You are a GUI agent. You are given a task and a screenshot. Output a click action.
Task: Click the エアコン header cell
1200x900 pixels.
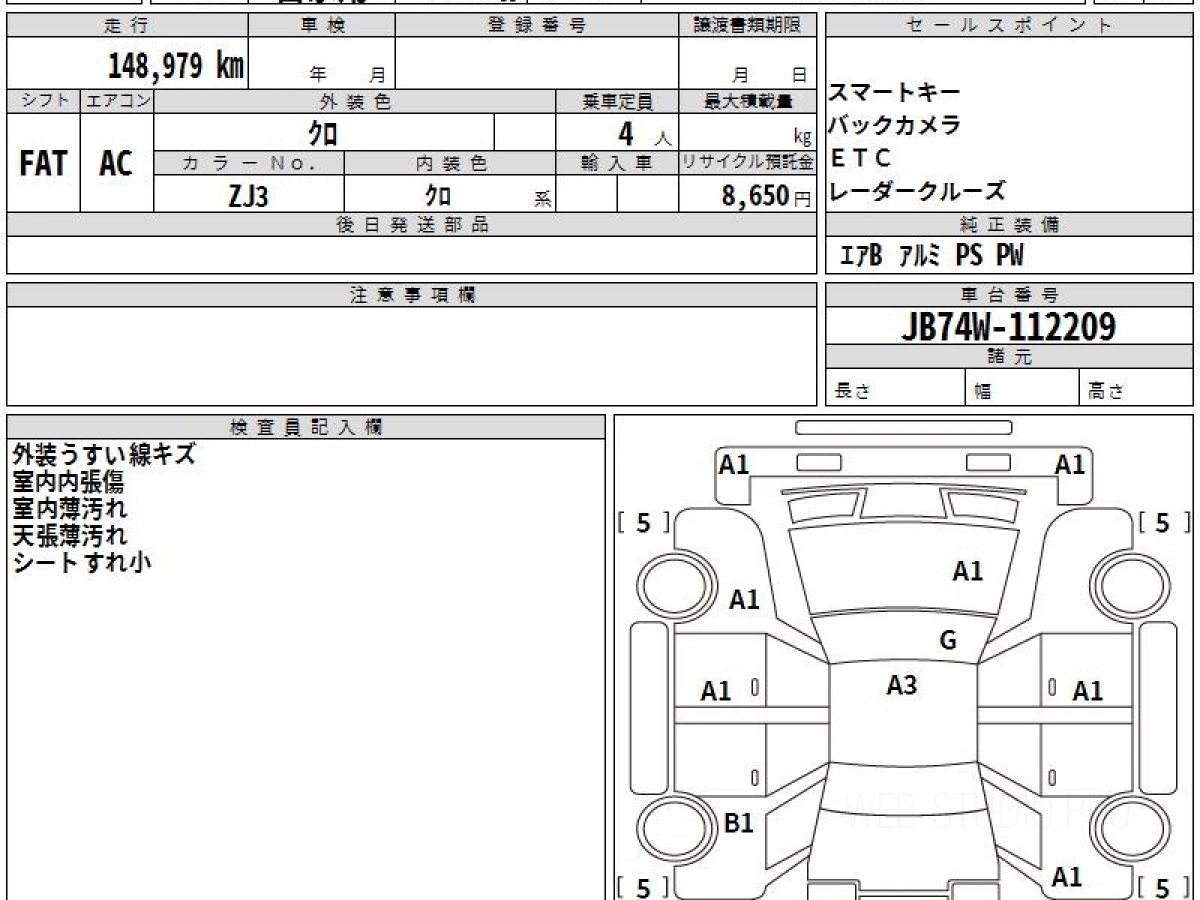pos(117,101)
